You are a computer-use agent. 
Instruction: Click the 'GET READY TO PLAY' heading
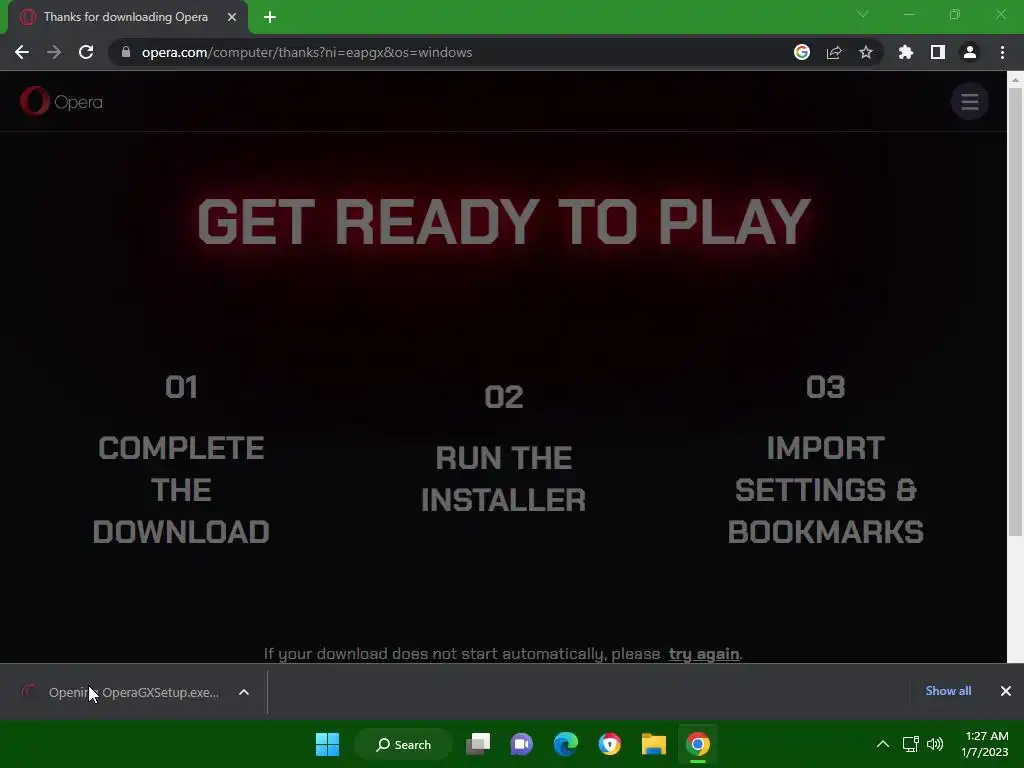[504, 222]
